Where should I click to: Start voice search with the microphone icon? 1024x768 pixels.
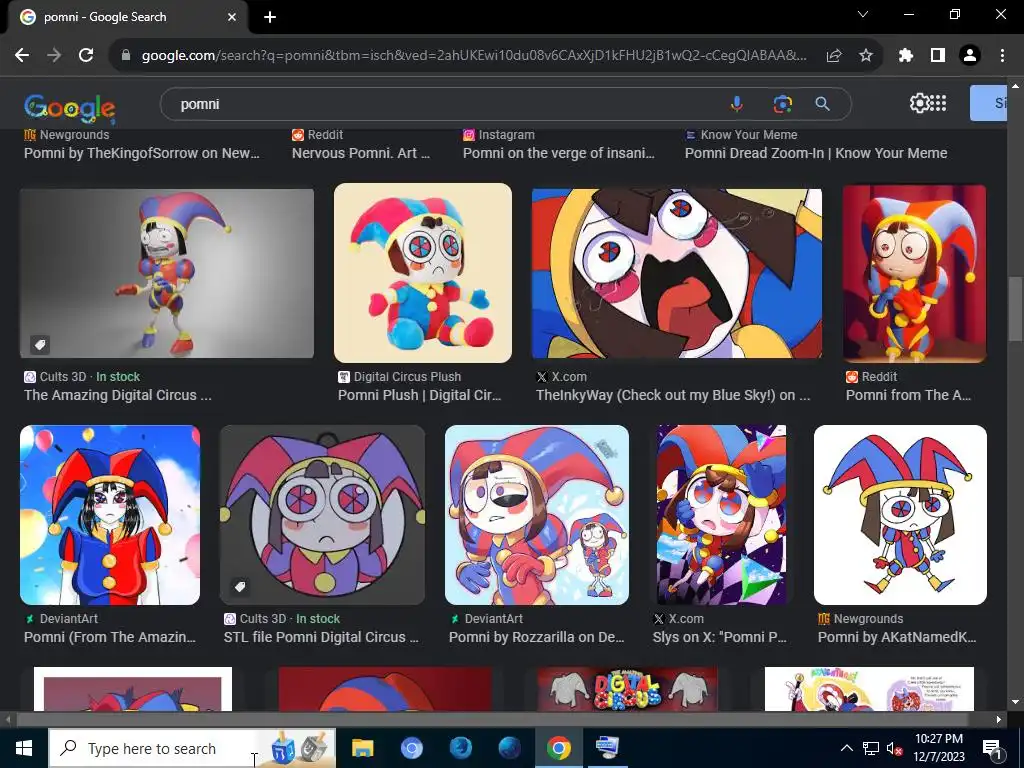[737, 104]
